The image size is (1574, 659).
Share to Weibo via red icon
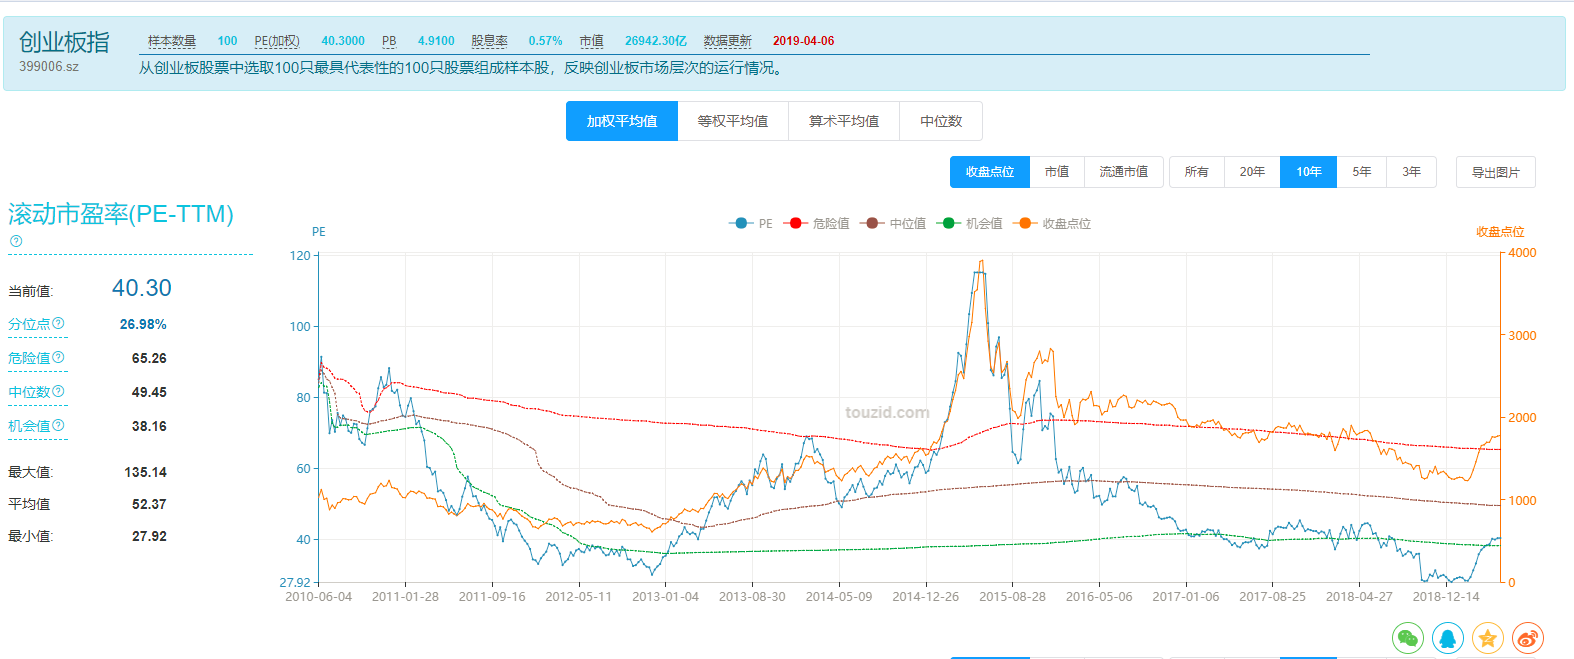click(x=1528, y=638)
